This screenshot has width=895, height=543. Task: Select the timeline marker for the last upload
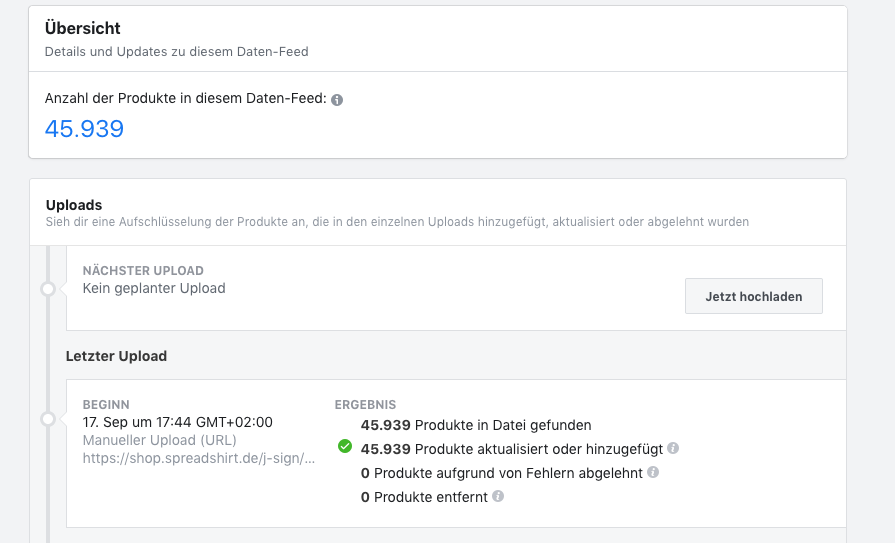47,419
